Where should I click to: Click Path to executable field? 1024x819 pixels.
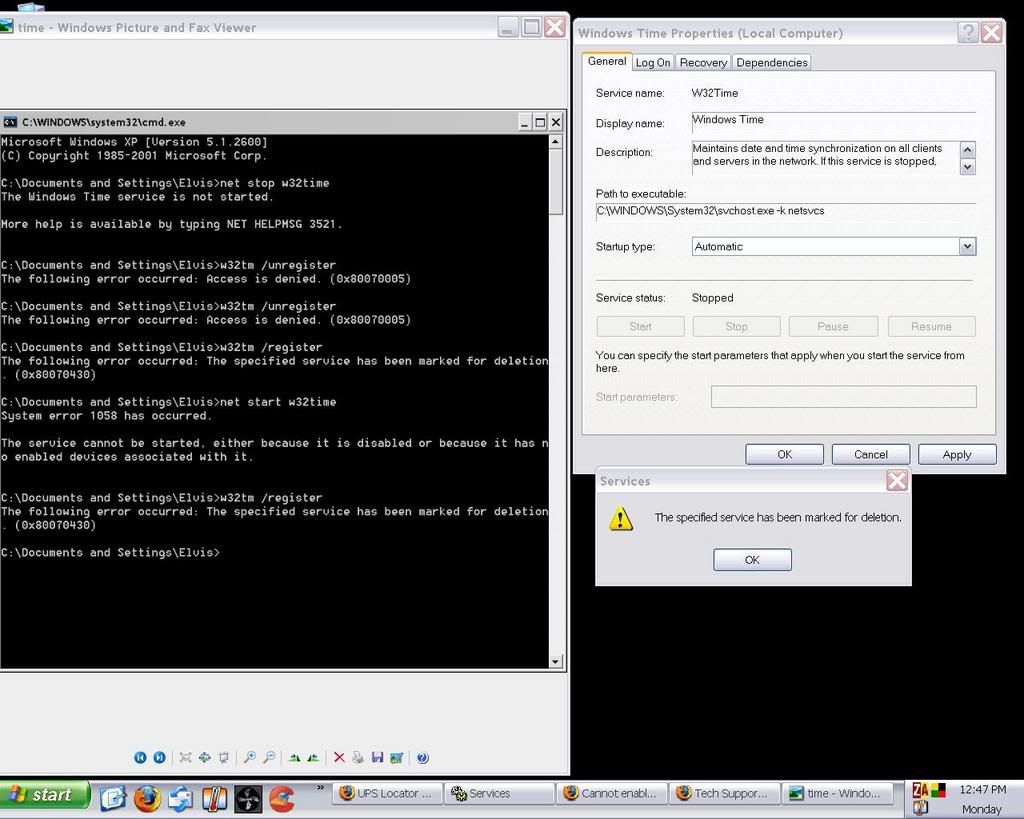point(786,212)
